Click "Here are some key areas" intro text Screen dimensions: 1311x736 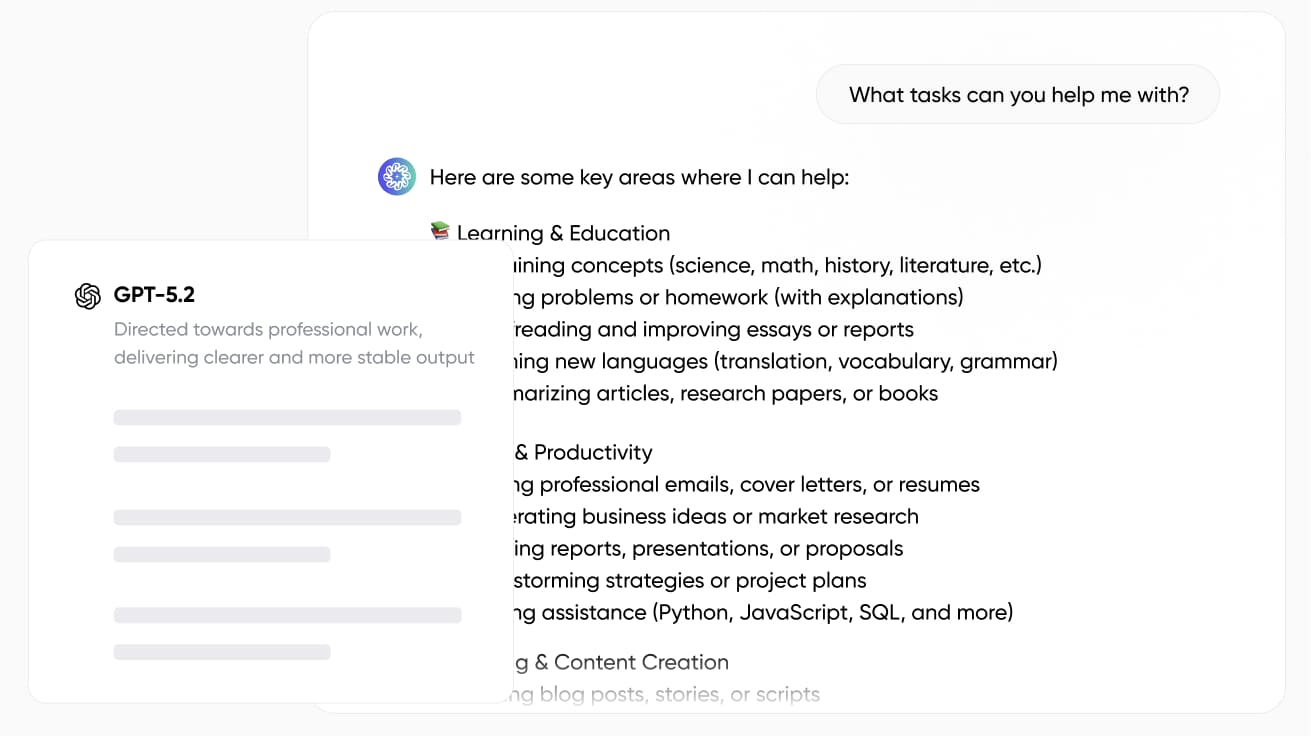coord(639,178)
